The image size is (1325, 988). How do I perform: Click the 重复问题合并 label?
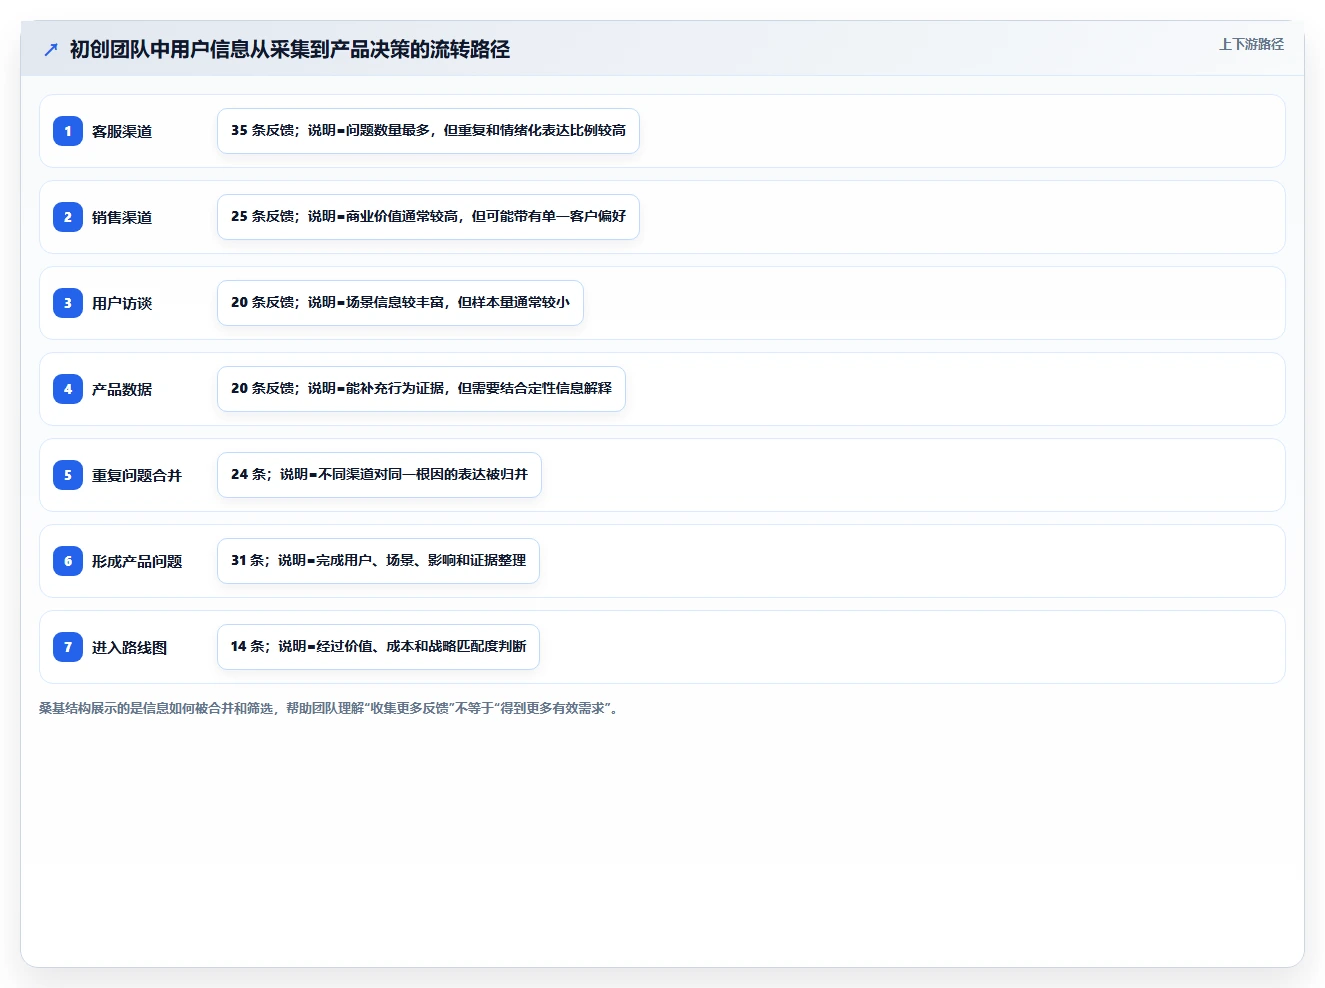point(137,475)
